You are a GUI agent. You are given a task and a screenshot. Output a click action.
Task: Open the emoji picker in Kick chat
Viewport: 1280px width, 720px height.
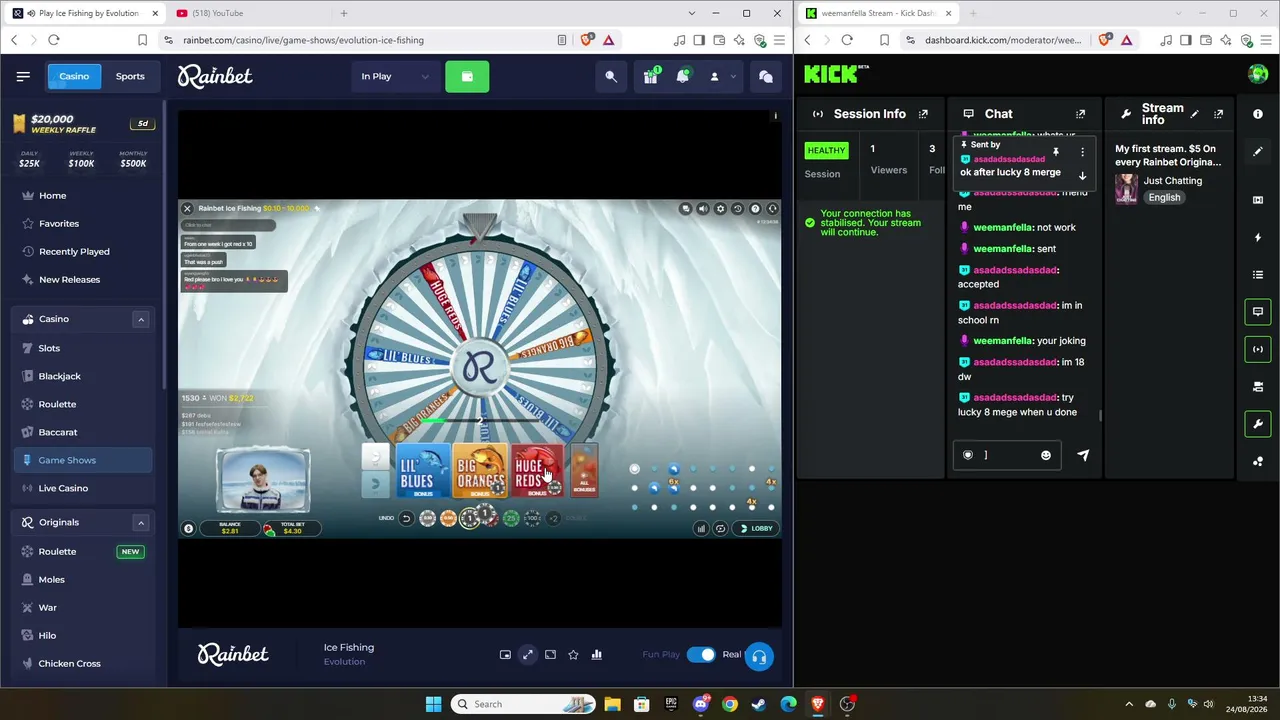point(1046,455)
